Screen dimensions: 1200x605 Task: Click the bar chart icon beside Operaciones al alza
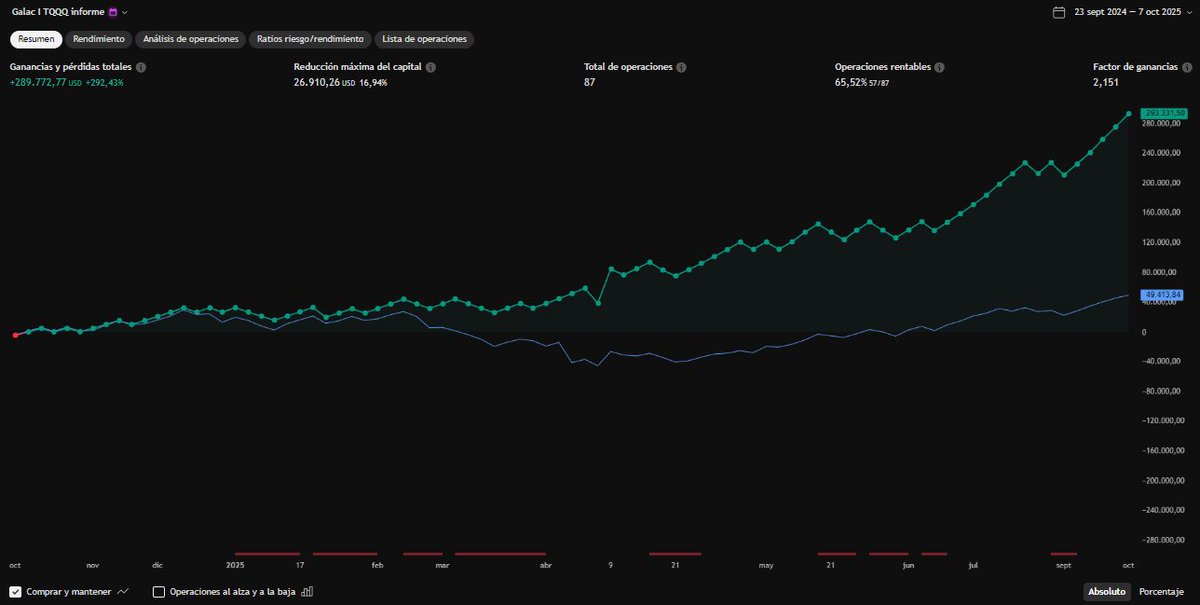(307, 591)
